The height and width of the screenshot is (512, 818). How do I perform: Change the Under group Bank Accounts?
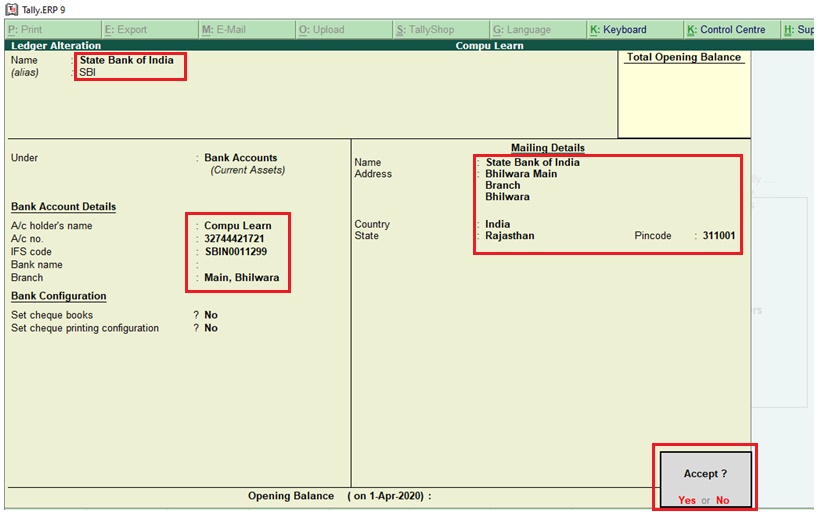(x=240, y=158)
